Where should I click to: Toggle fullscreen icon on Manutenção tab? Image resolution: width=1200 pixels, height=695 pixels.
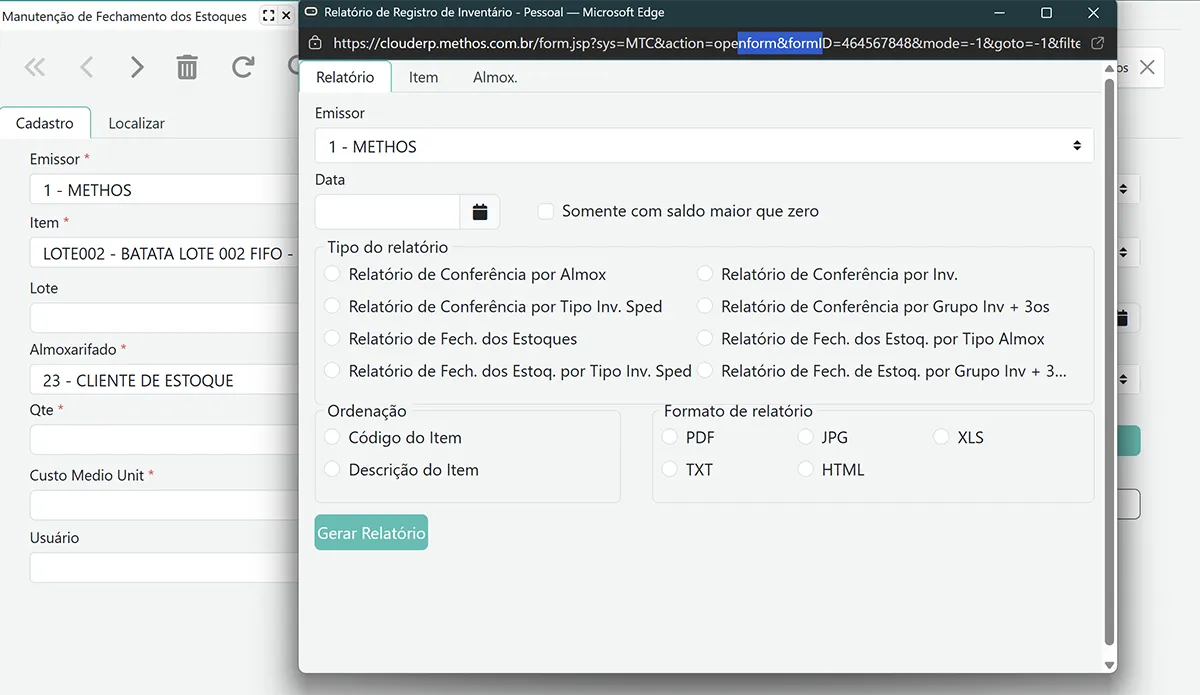click(267, 16)
